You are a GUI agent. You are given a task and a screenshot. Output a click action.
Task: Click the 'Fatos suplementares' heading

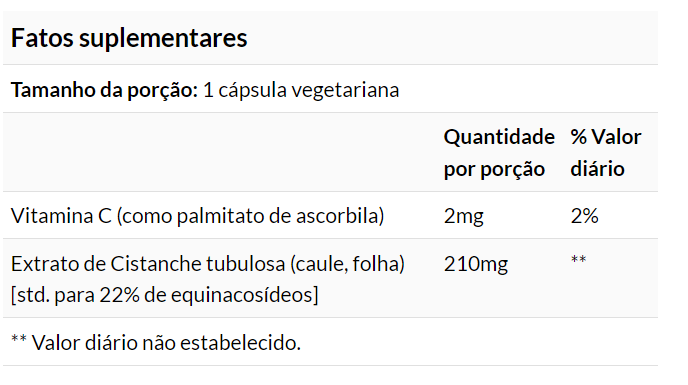click(129, 38)
